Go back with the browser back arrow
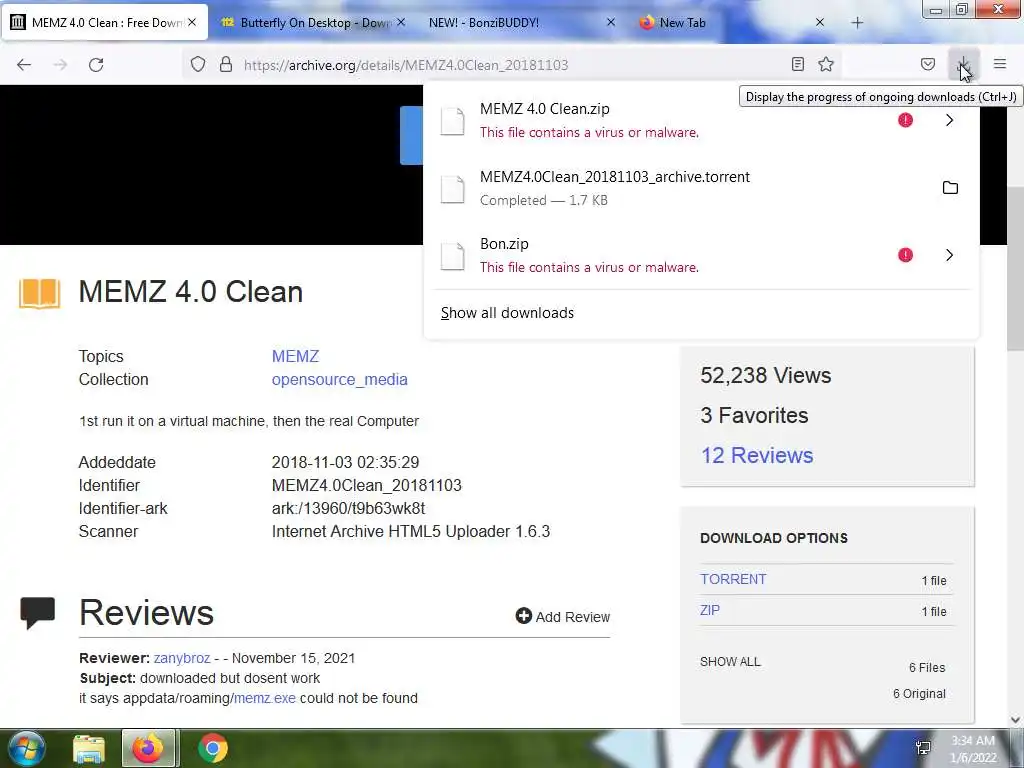1024x768 pixels. pos(24,65)
